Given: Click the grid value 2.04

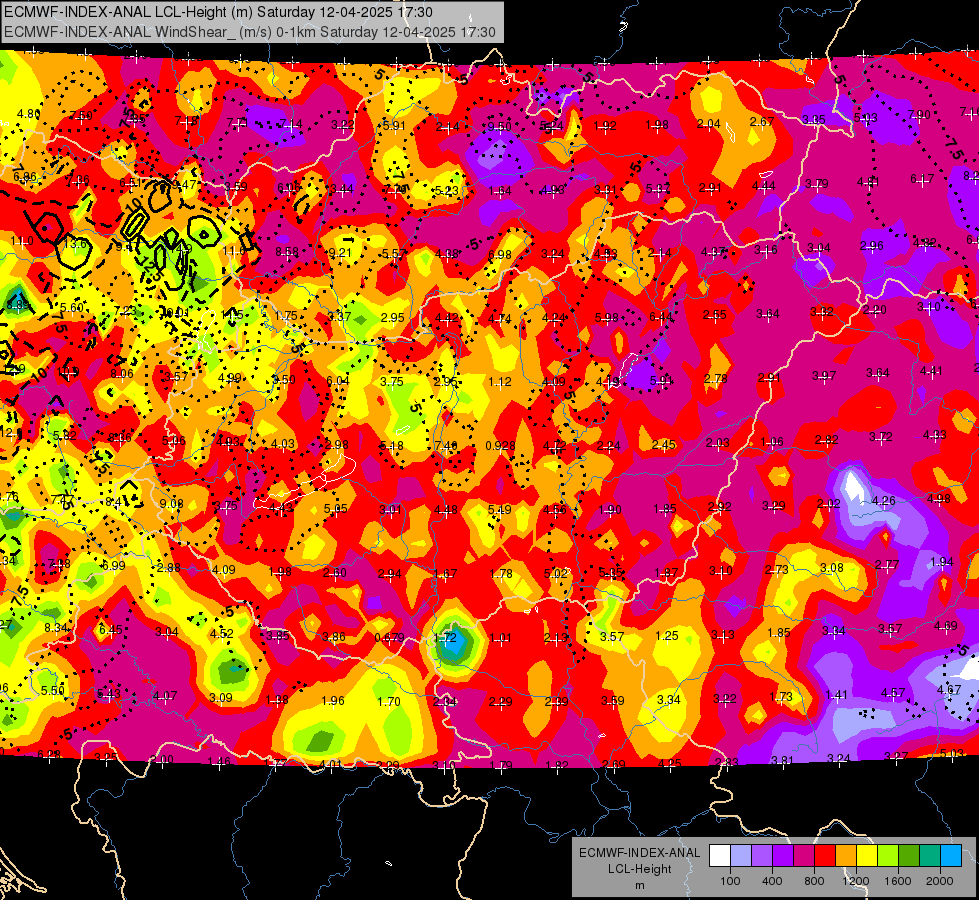Looking at the screenshot, I should pos(709,124).
